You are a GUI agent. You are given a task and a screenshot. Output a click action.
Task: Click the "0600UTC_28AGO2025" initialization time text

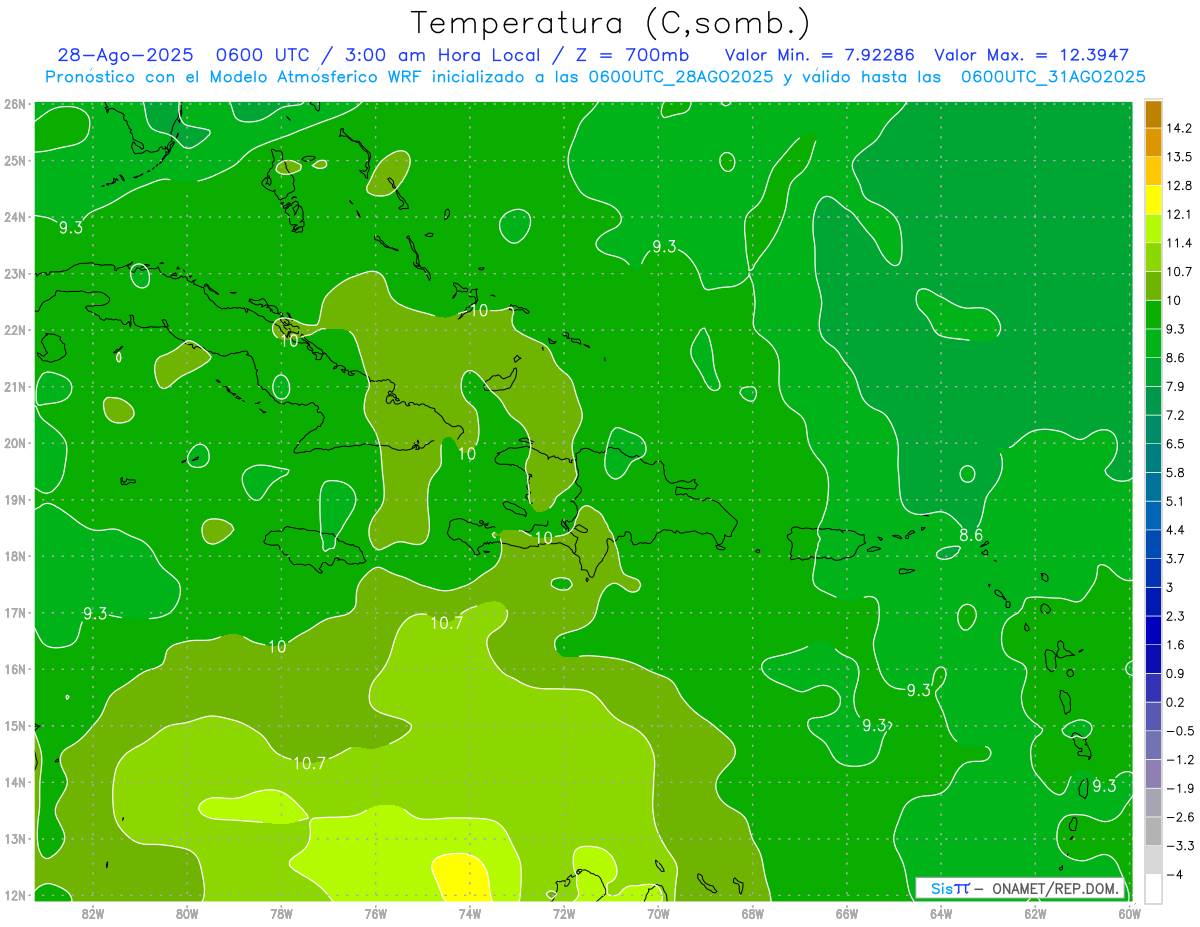pos(681,76)
